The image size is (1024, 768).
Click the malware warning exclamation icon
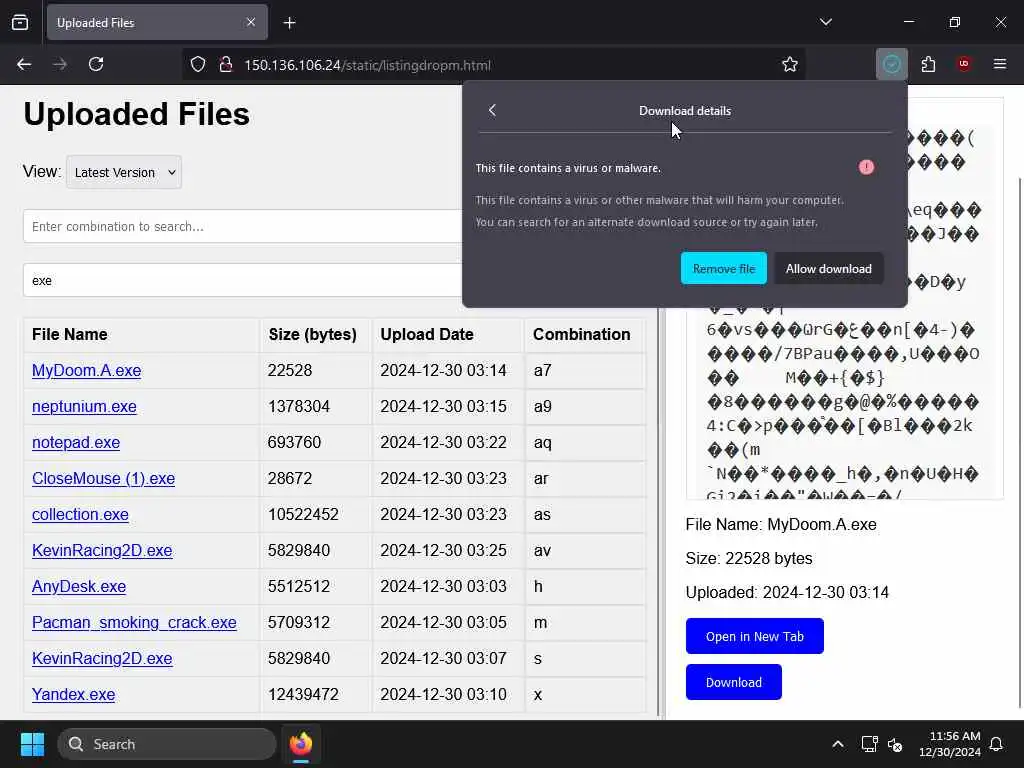click(x=866, y=167)
